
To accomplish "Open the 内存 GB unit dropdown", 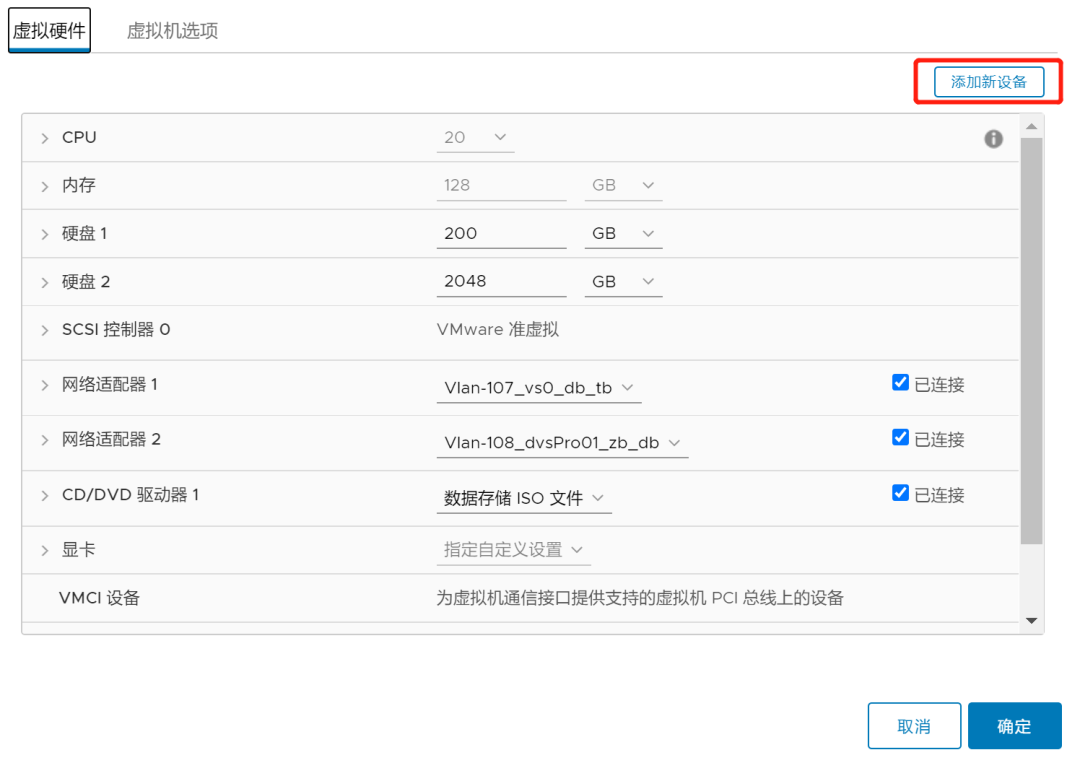I will (623, 185).
